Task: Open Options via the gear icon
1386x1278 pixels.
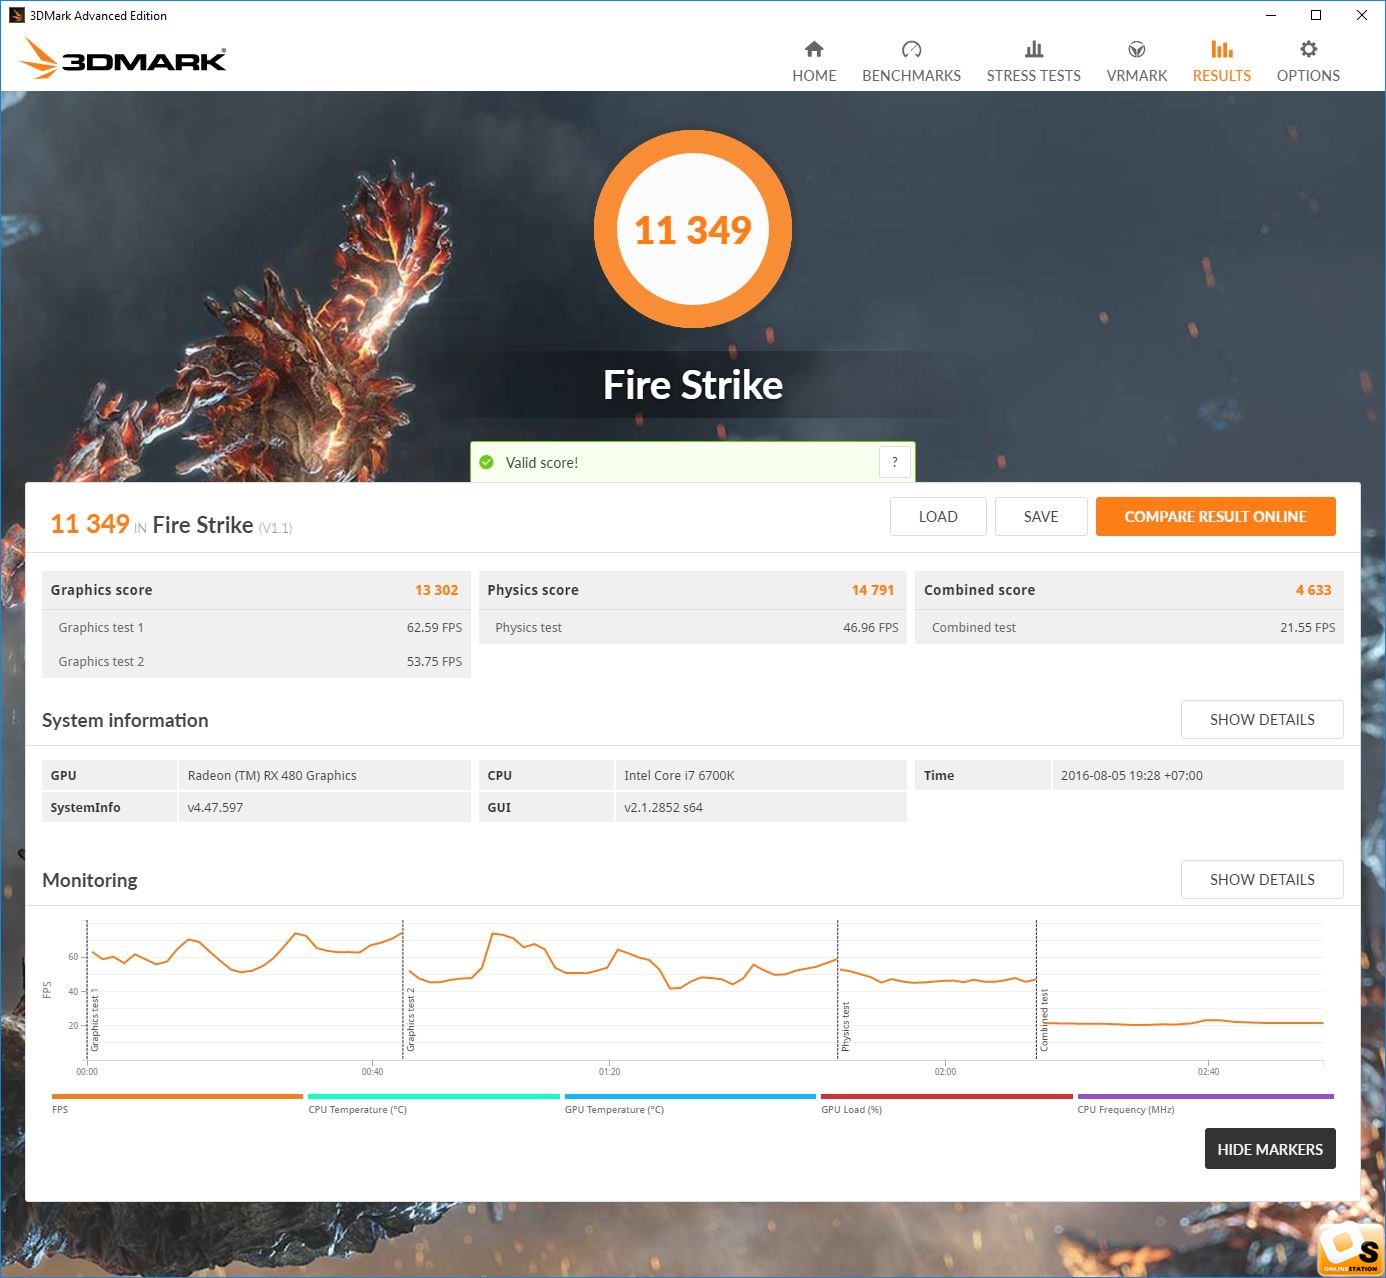Action: coord(1308,49)
